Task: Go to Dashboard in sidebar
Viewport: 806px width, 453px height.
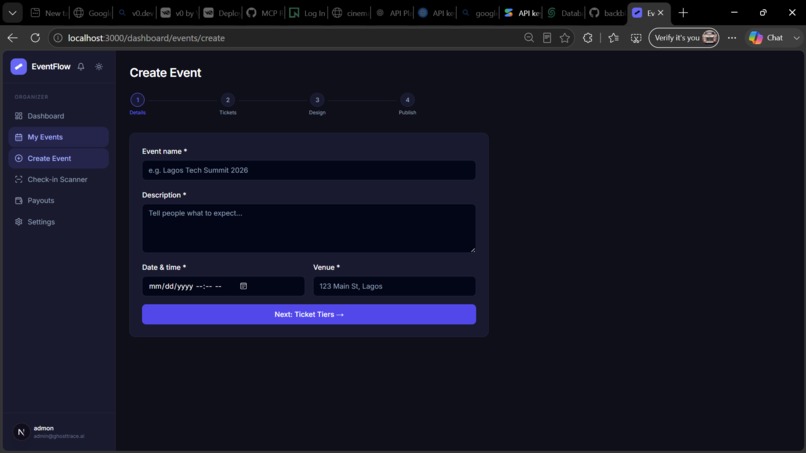Action: tap(59, 116)
